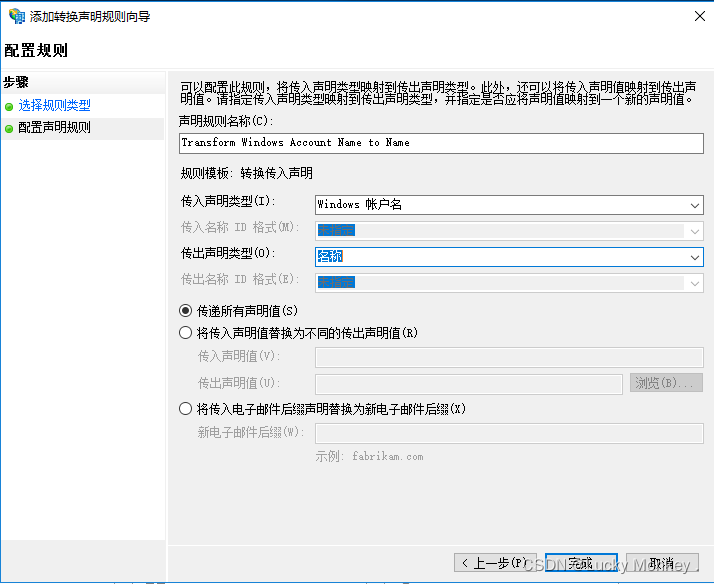Close the claim rule wizard window
This screenshot has width=714, height=584.
point(699,16)
